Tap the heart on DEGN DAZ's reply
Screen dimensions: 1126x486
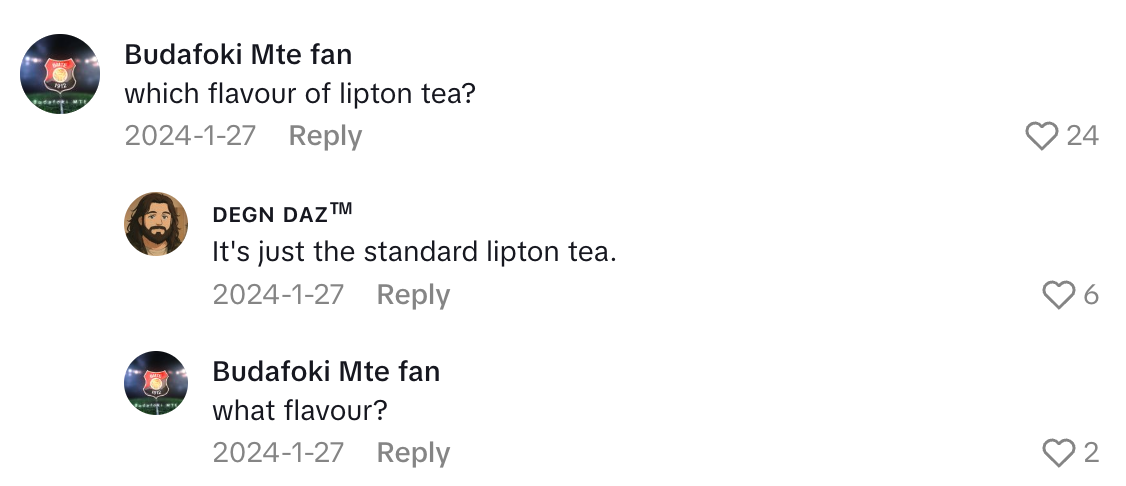[x=1058, y=294]
